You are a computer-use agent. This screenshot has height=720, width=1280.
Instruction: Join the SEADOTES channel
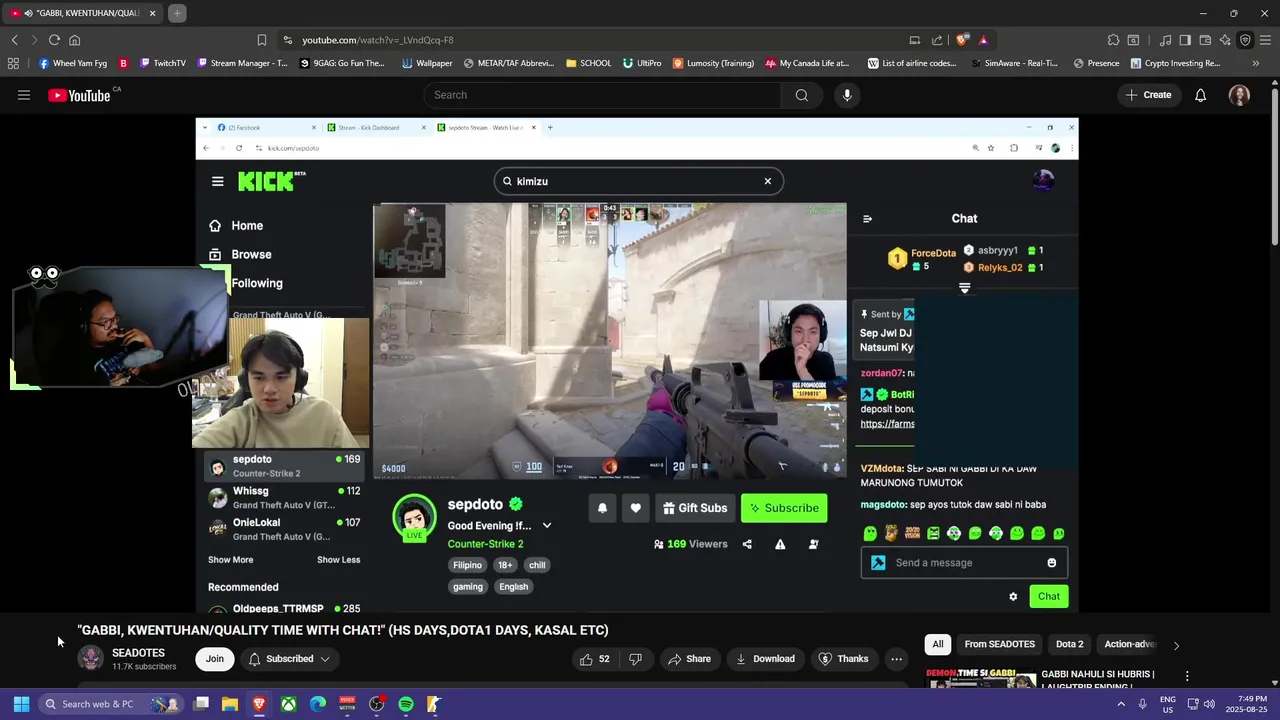click(x=215, y=659)
